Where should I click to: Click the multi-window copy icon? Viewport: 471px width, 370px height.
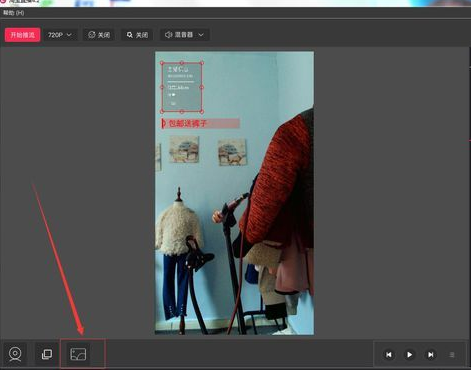[47, 354]
